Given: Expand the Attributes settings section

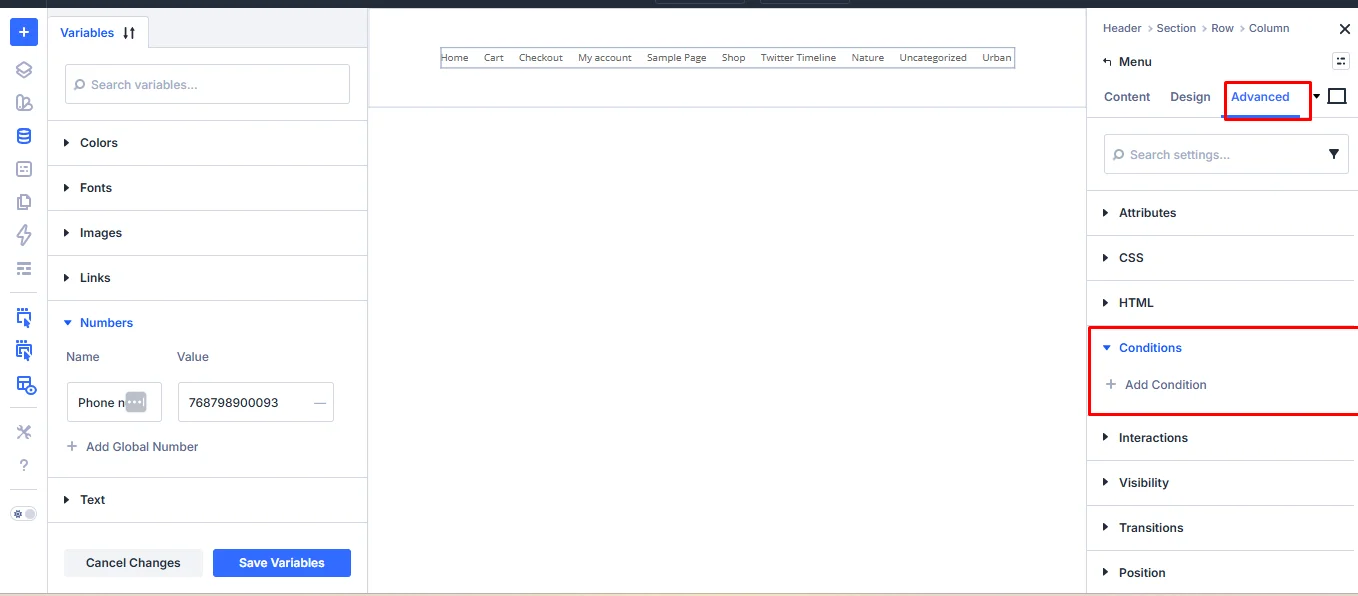Looking at the screenshot, I should click(x=1221, y=213).
